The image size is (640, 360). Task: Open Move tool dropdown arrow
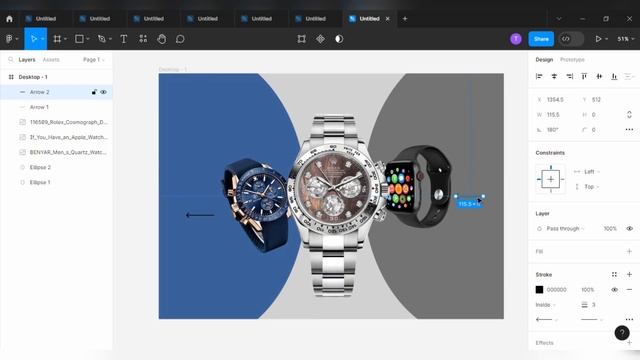tap(42, 39)
